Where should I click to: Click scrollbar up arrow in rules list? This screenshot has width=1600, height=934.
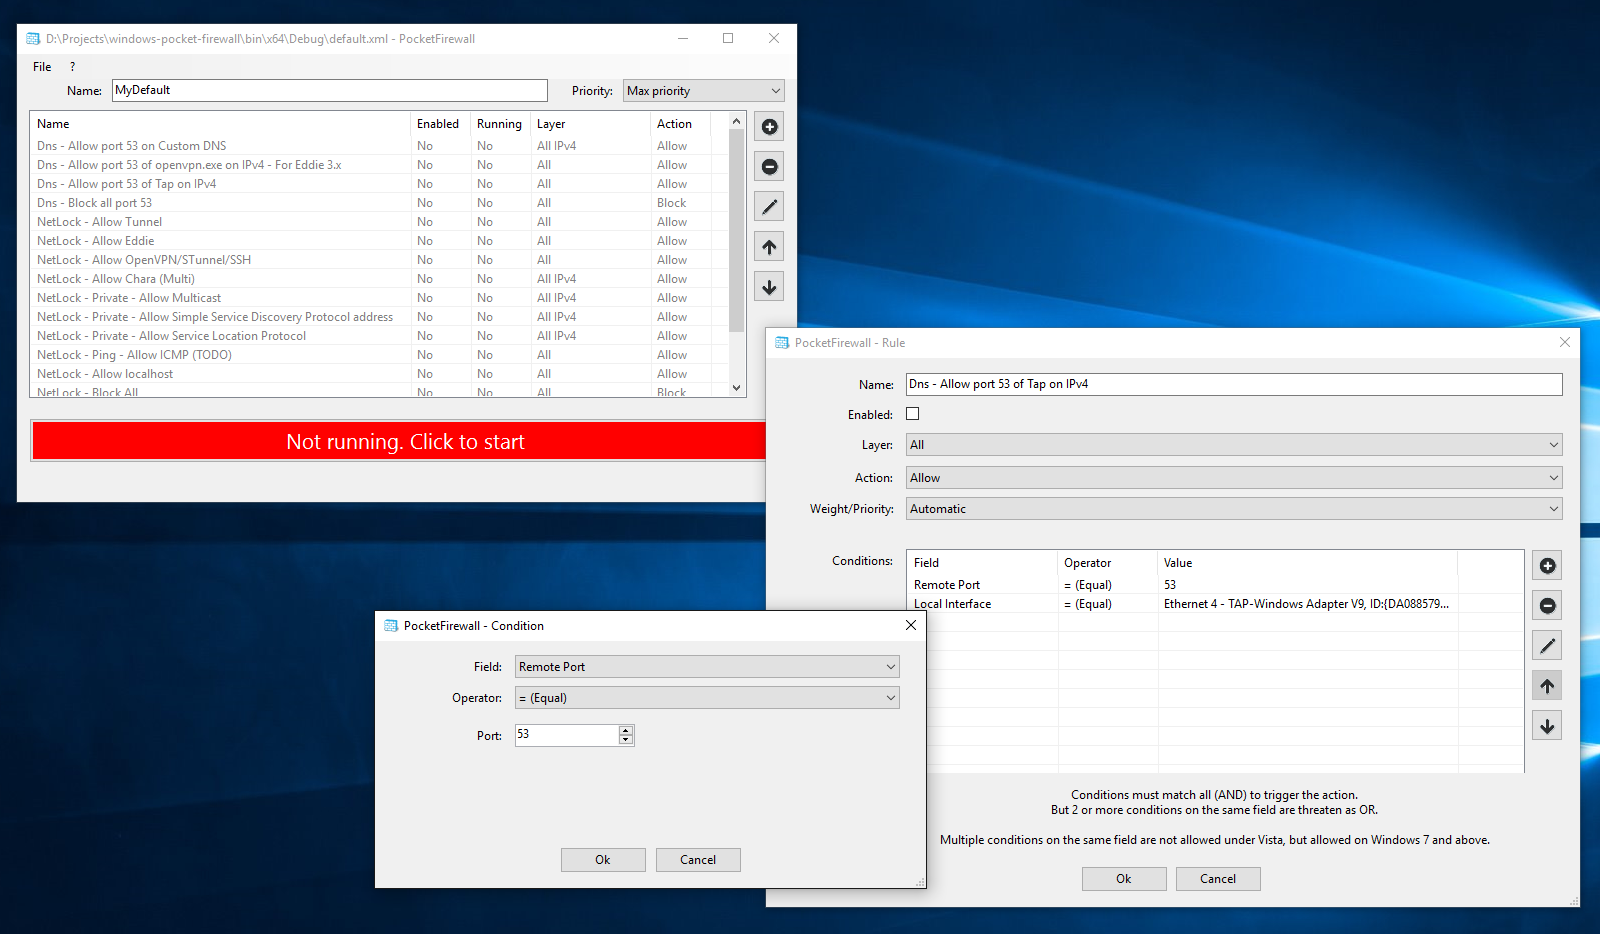click(x=737, y=121)
